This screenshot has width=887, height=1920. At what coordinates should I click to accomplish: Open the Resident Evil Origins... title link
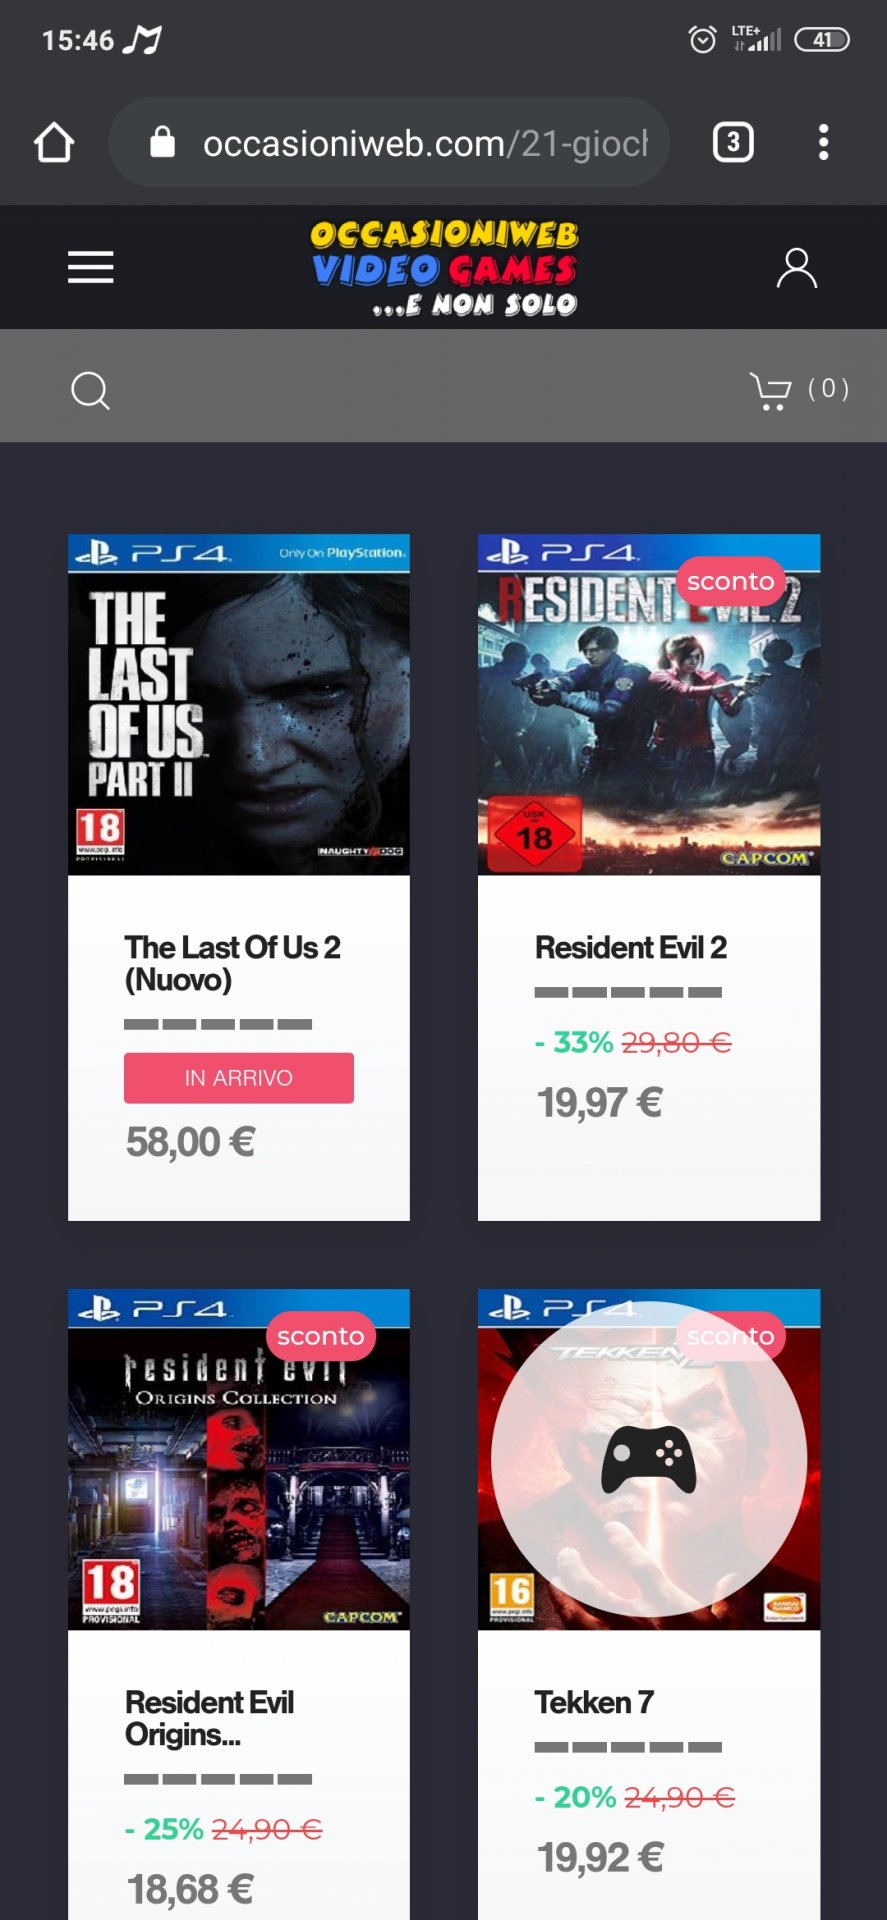point(209,1718)
